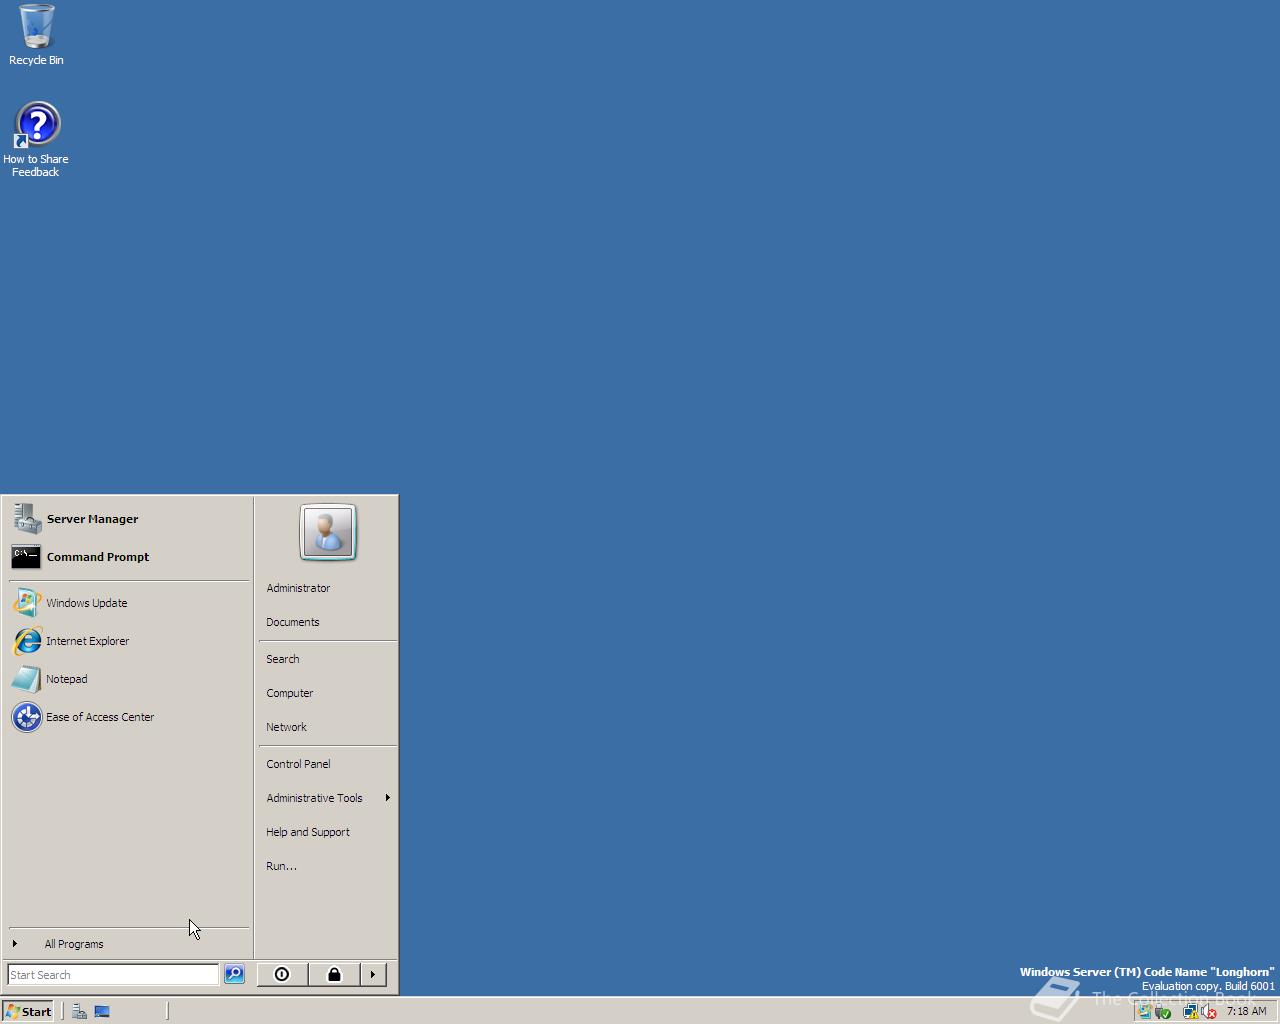The height and width of the screenshot is (1024, 1280).
Task: Click the Windows Update tray icon
Action: point(1144,1012)
